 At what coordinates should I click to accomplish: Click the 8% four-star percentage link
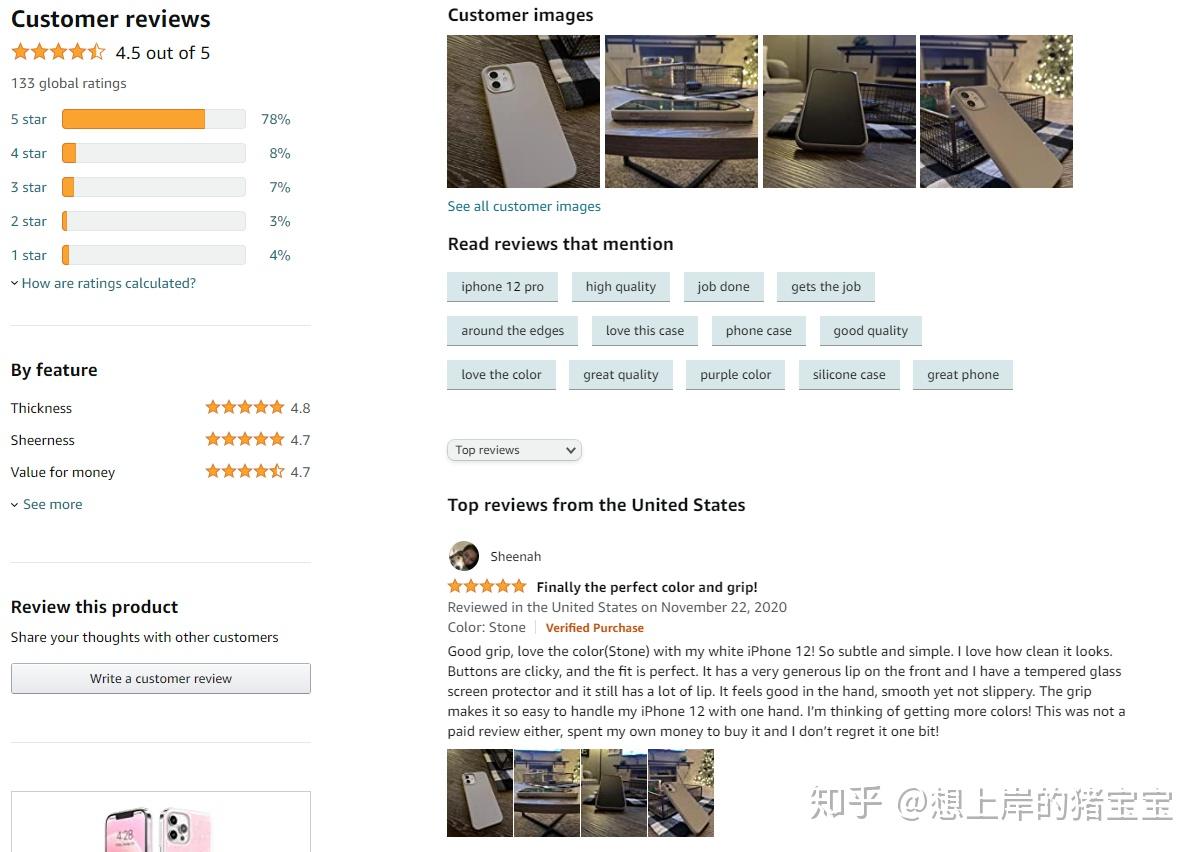point(280,153)
